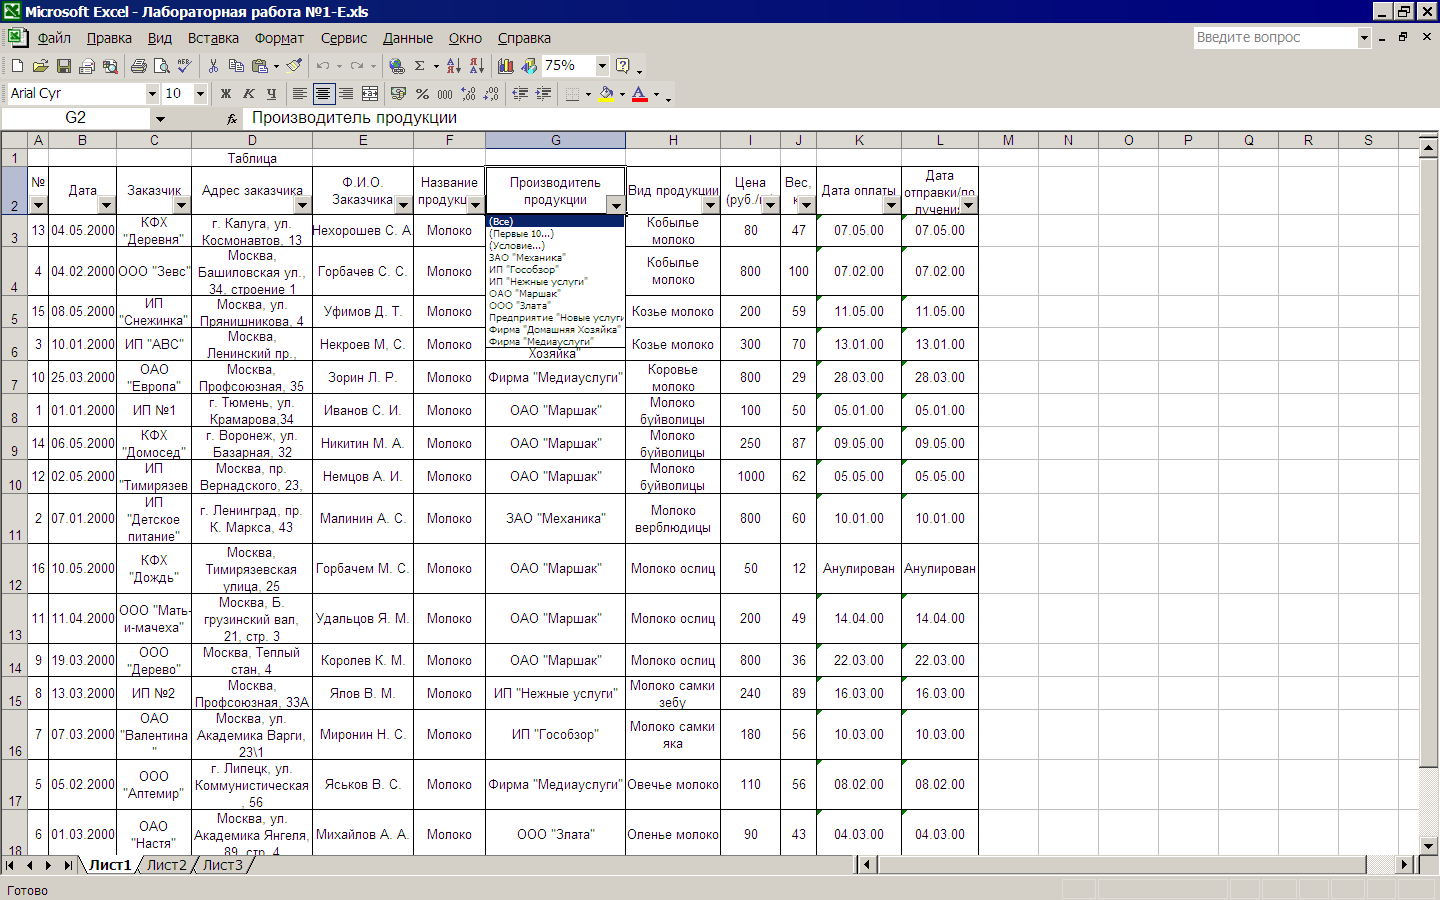1440x900 pixels.
Task: Filter by ООО "Злата" in list
Action: (555, 305)
